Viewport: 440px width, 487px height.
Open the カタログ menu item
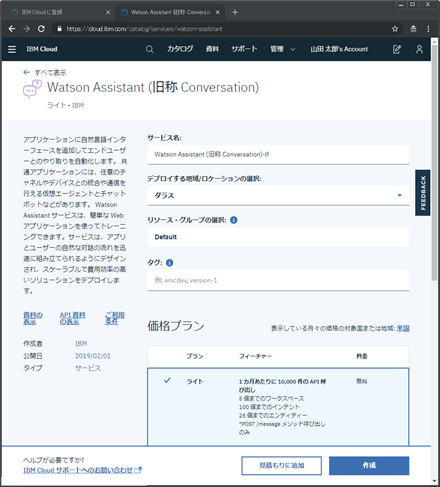180,49
